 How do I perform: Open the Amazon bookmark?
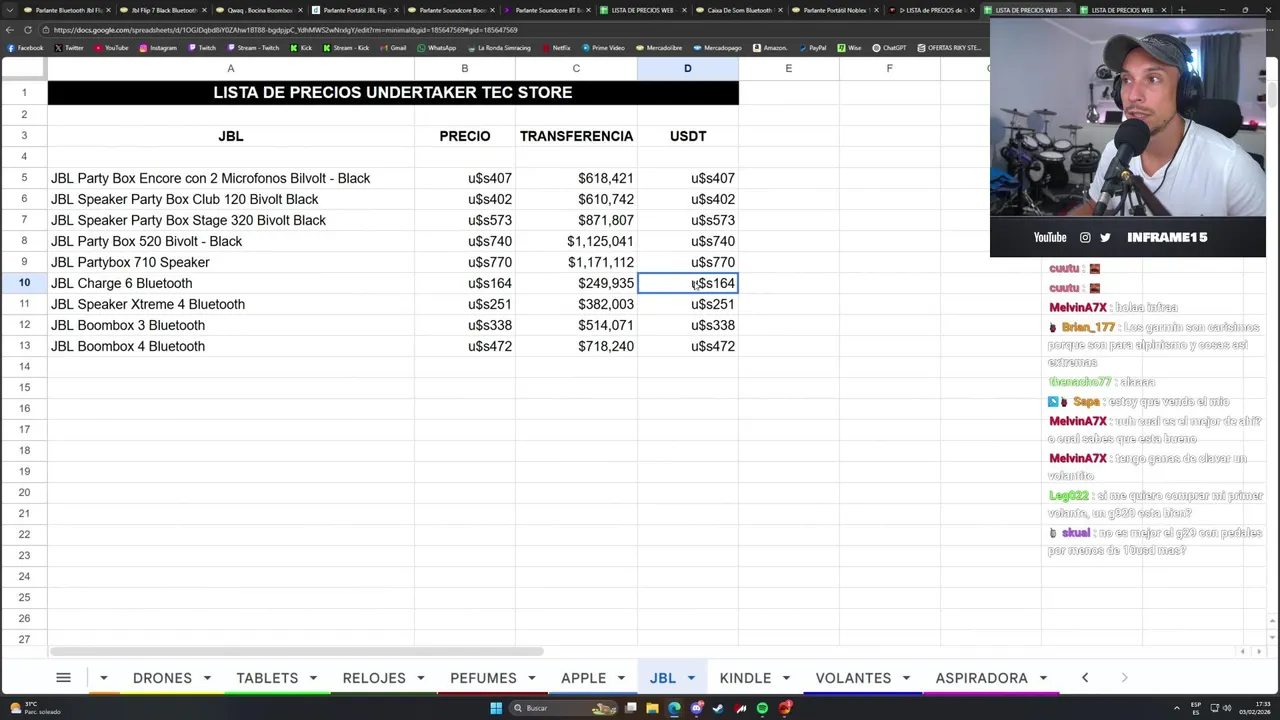pyautogui.click(x=769, y=48)
